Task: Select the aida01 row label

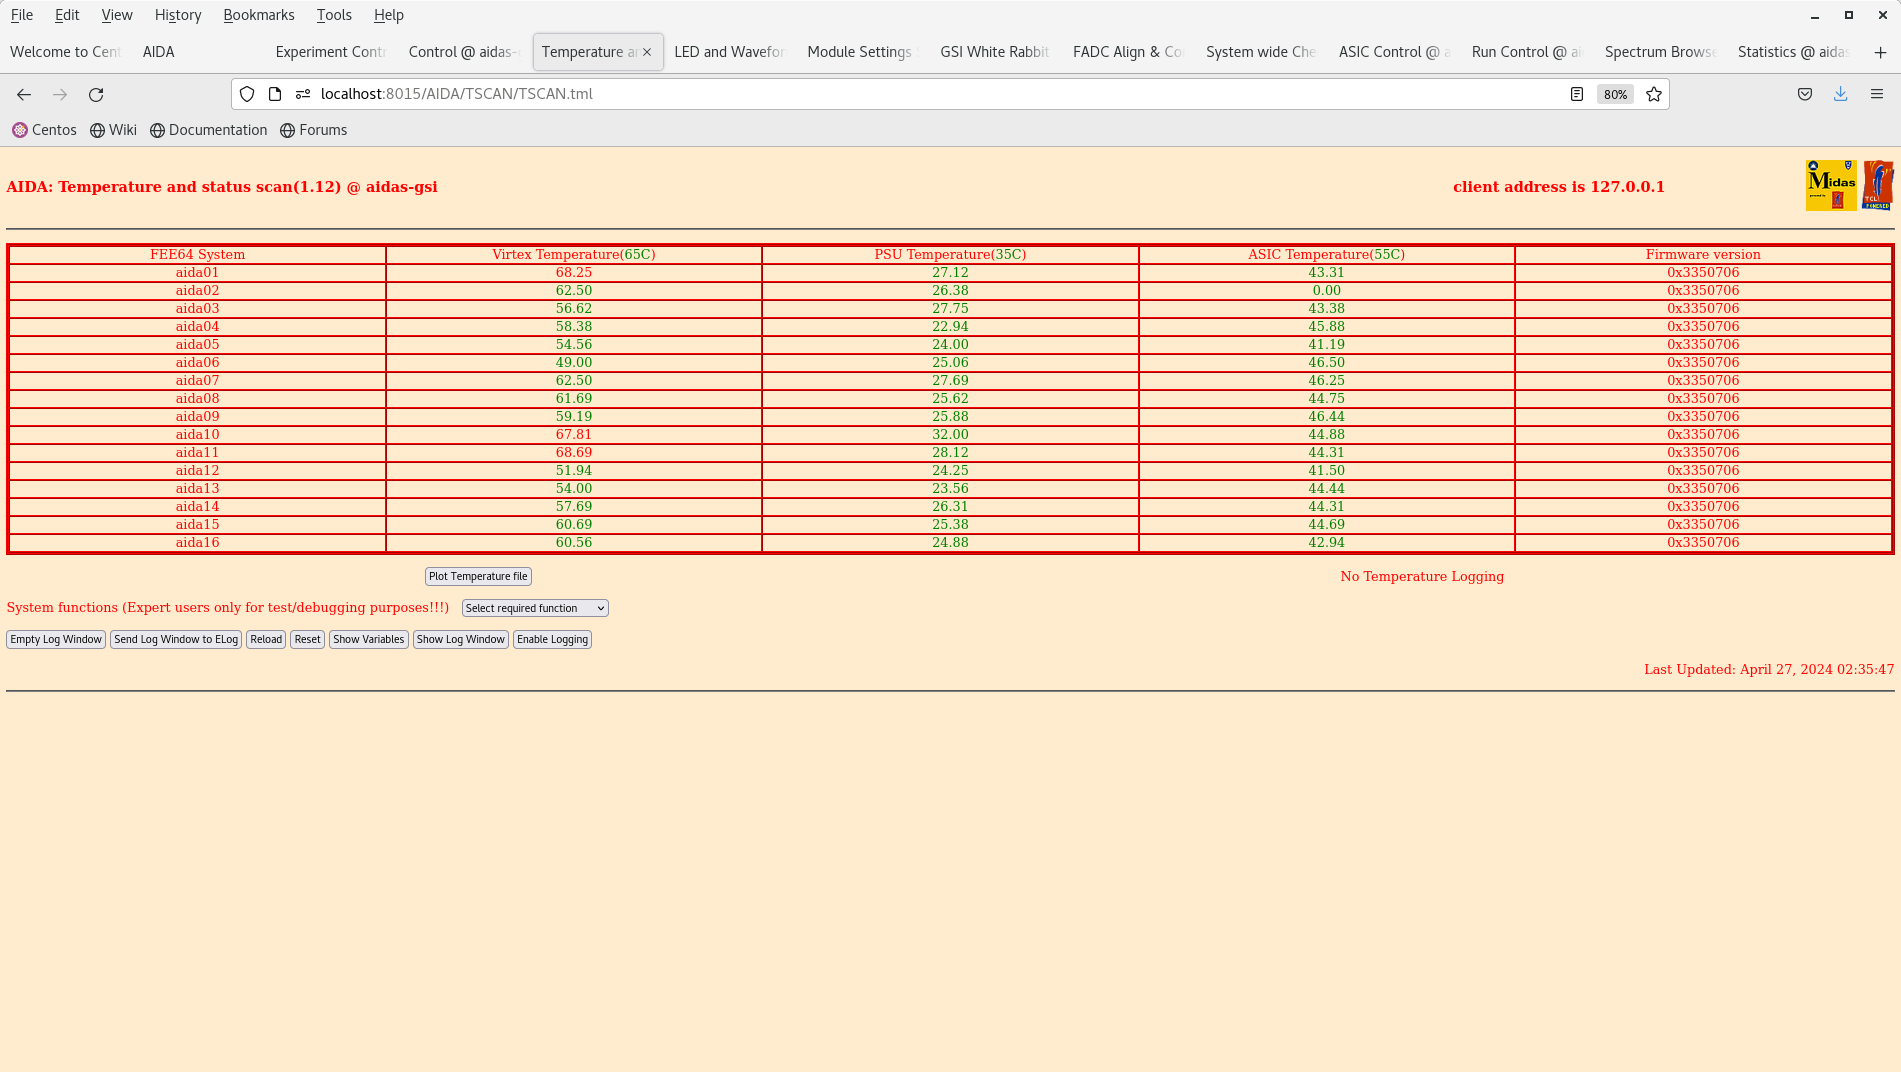Action: click(197, 272)
